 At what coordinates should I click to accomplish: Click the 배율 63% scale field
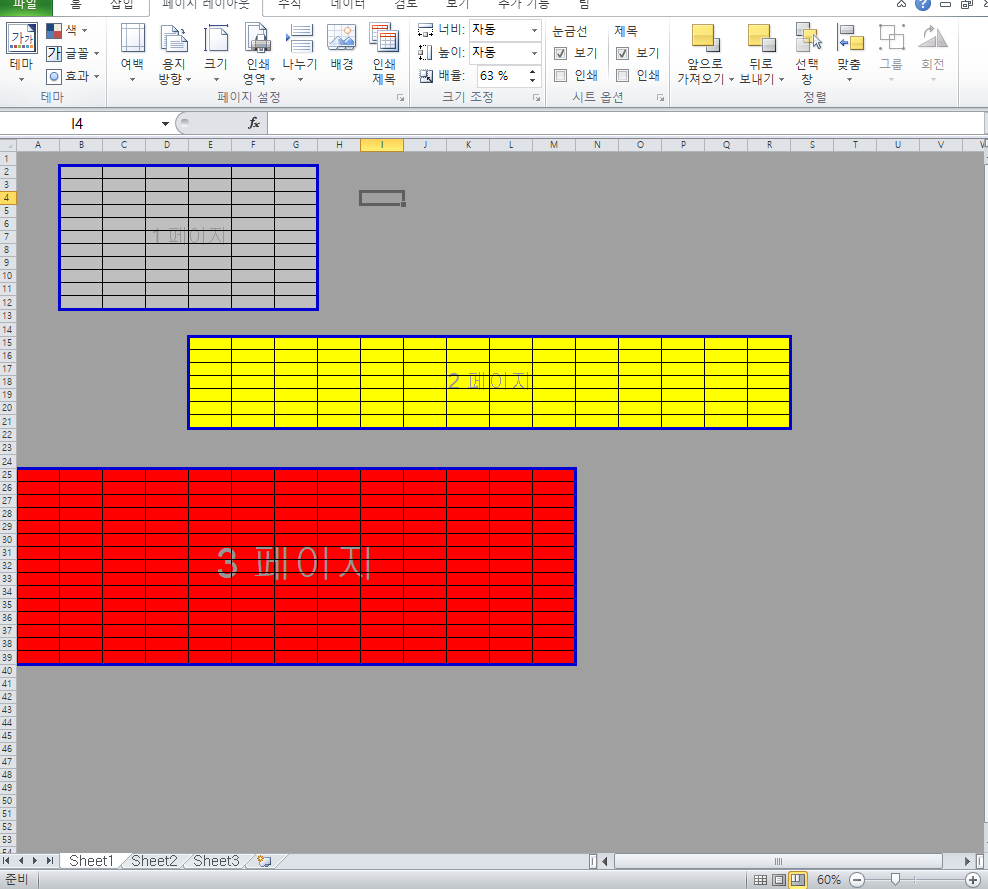coord(501,76)
